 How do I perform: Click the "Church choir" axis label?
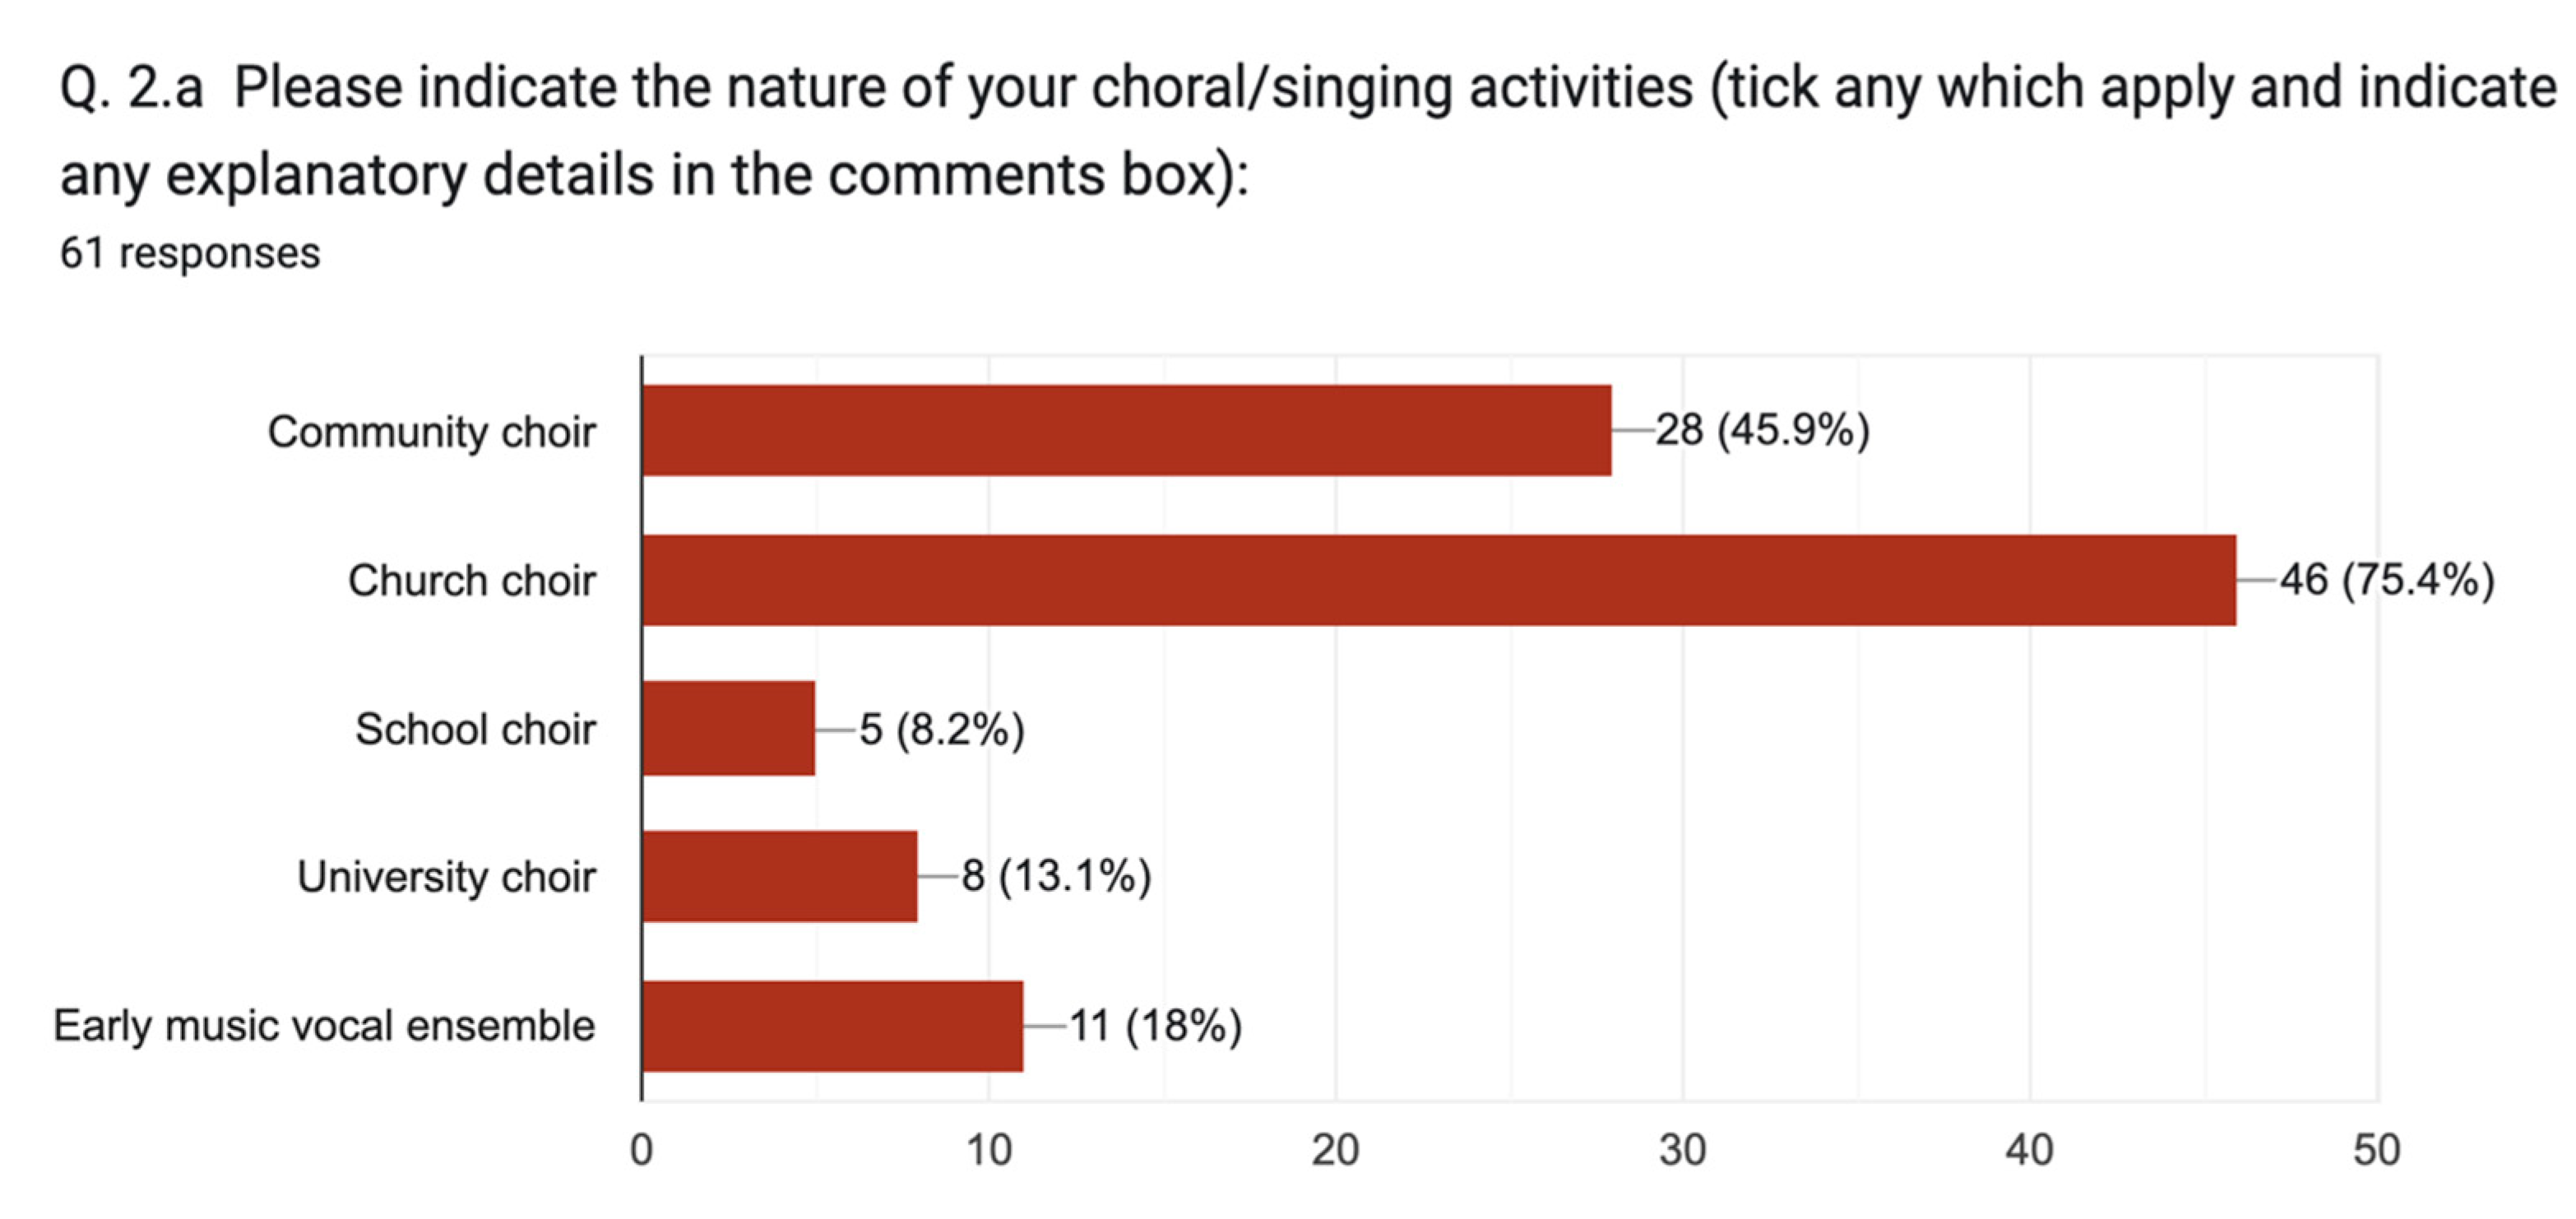pos(471,580)
